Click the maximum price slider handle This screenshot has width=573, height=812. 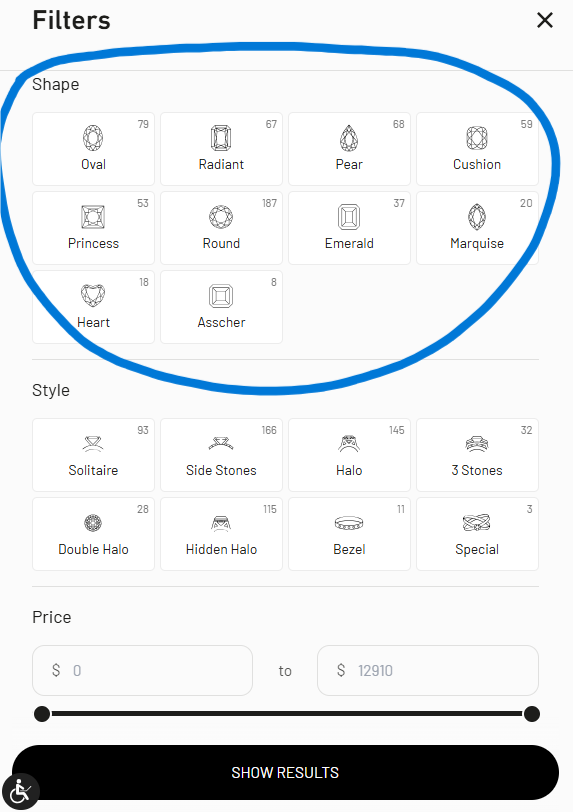(532, 714)
